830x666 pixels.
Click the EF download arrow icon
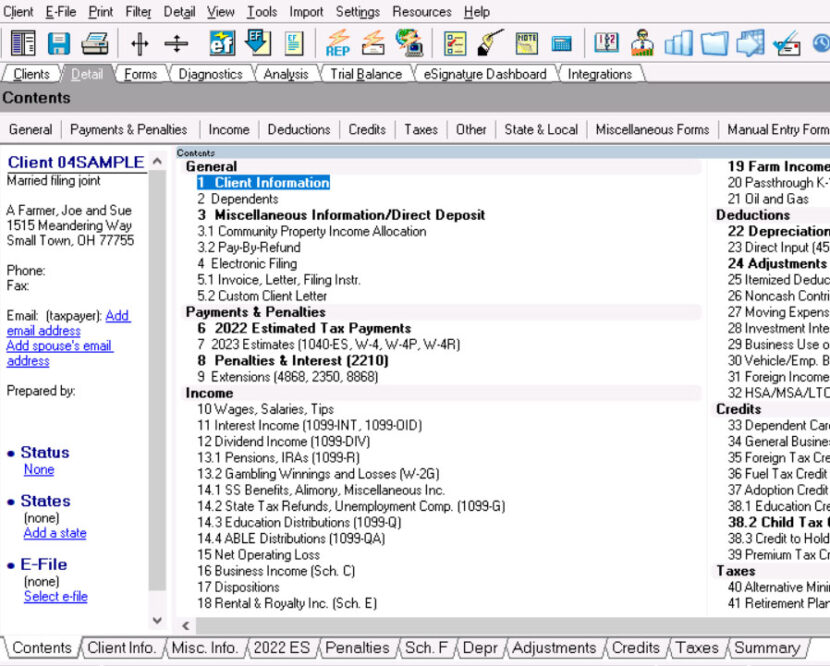click(x=257, y=43)
